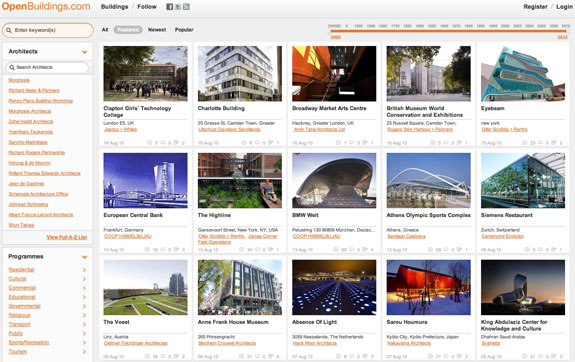Open the Siemens Restaurant title
This screenshot has height=362, width=575.
(507, 215)
